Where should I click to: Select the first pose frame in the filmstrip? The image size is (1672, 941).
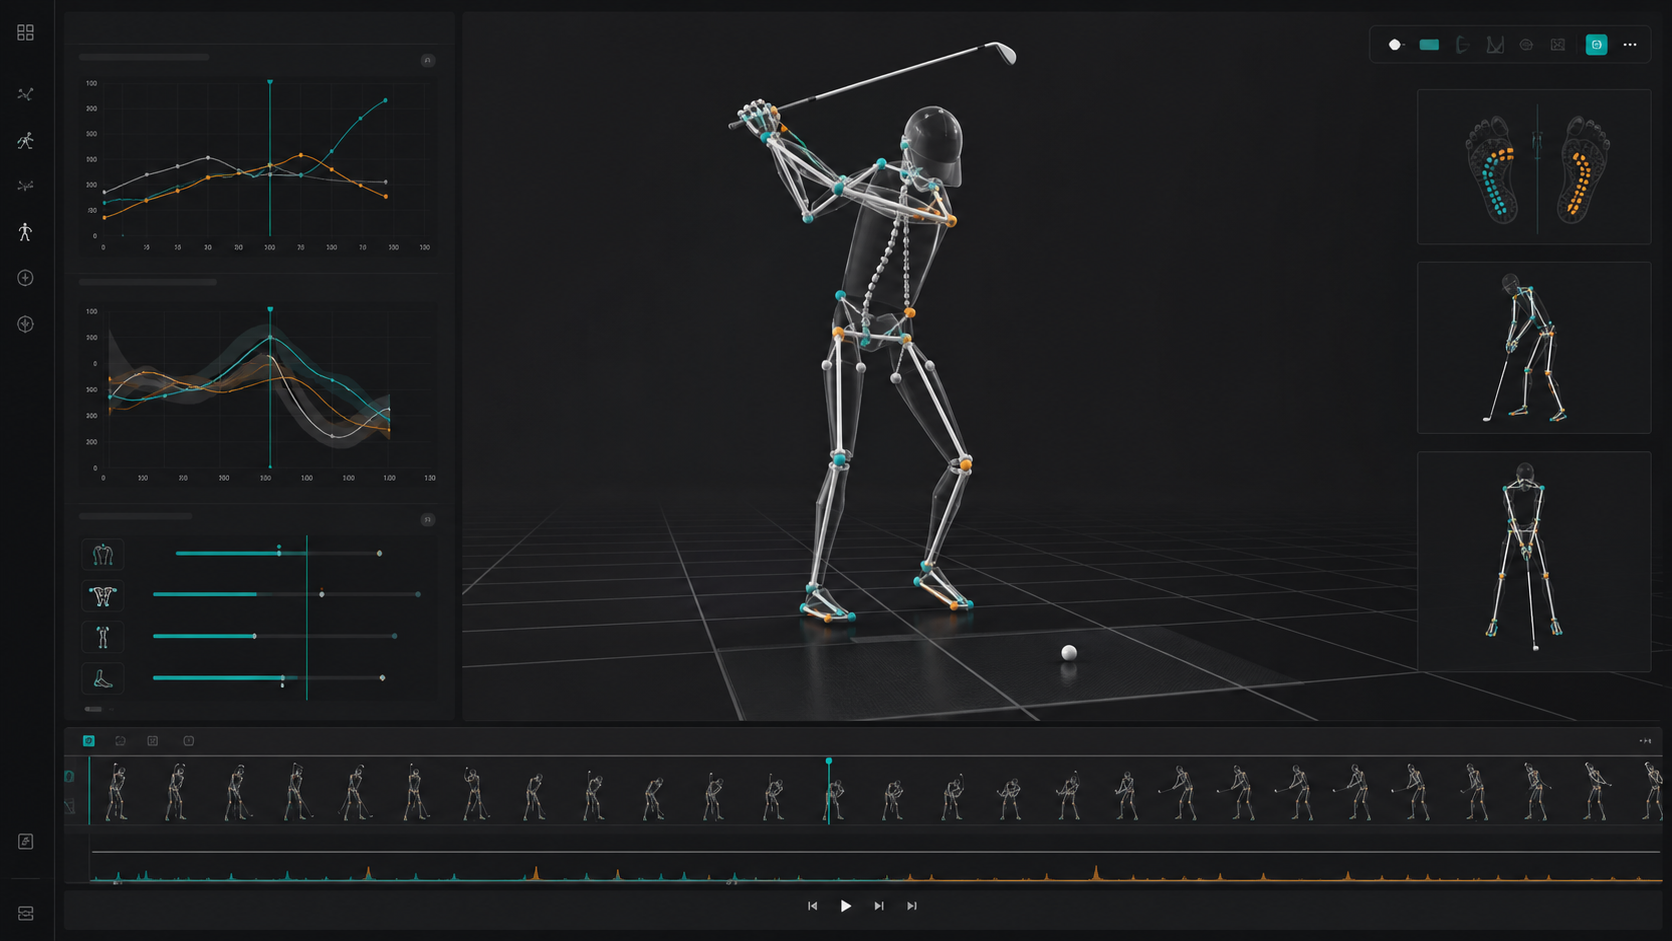[x=117, y=791]
